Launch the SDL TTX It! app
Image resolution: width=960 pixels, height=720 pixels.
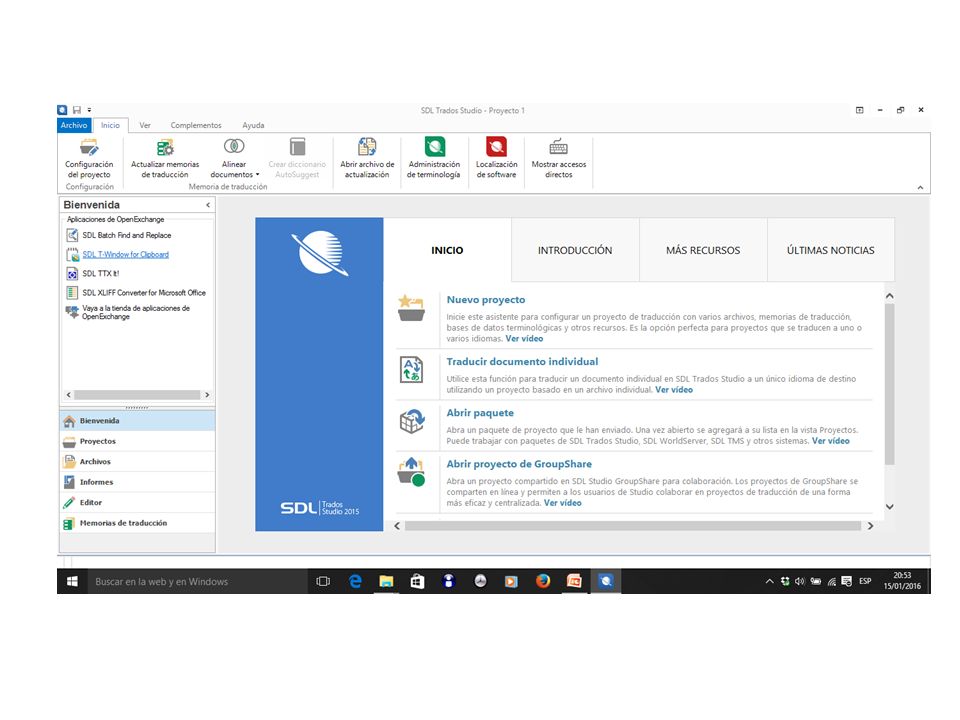pyautogui.click(x=93, y=274)
